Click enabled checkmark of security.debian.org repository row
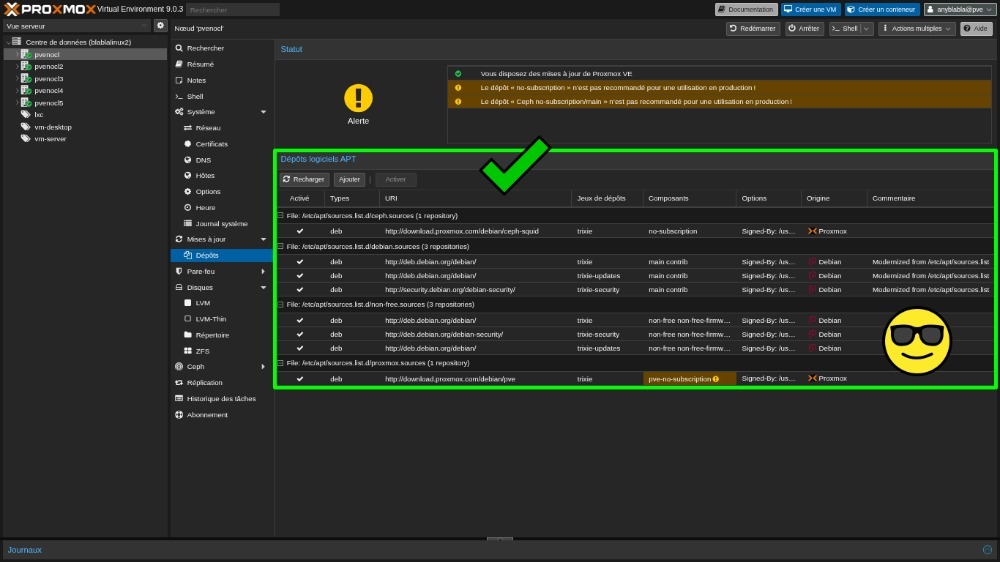The height and width of the screenshot is (562, 1000). pyautogui.click(x=300, y=289)
